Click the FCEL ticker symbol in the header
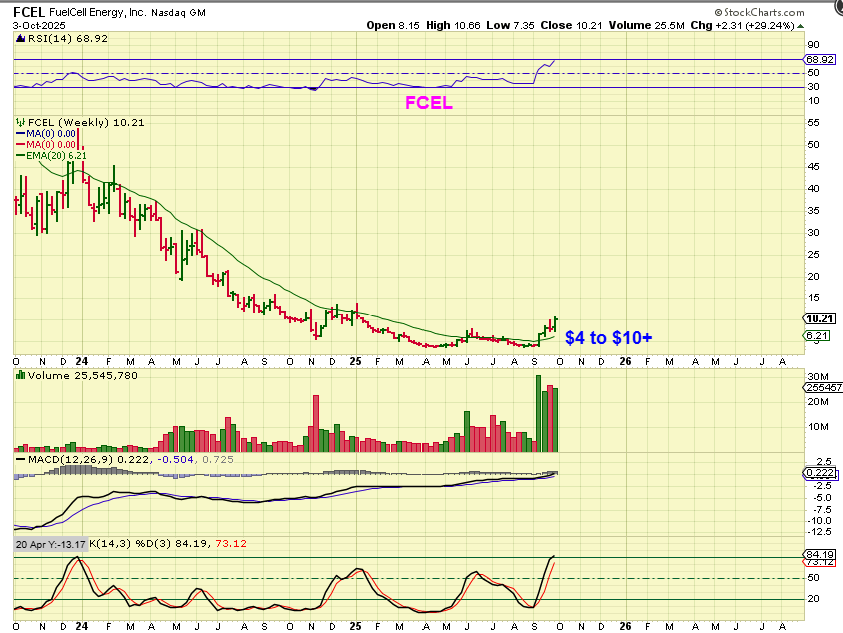Image resolution: width=843 pixels, height=633 pixels. click(29, 12)
